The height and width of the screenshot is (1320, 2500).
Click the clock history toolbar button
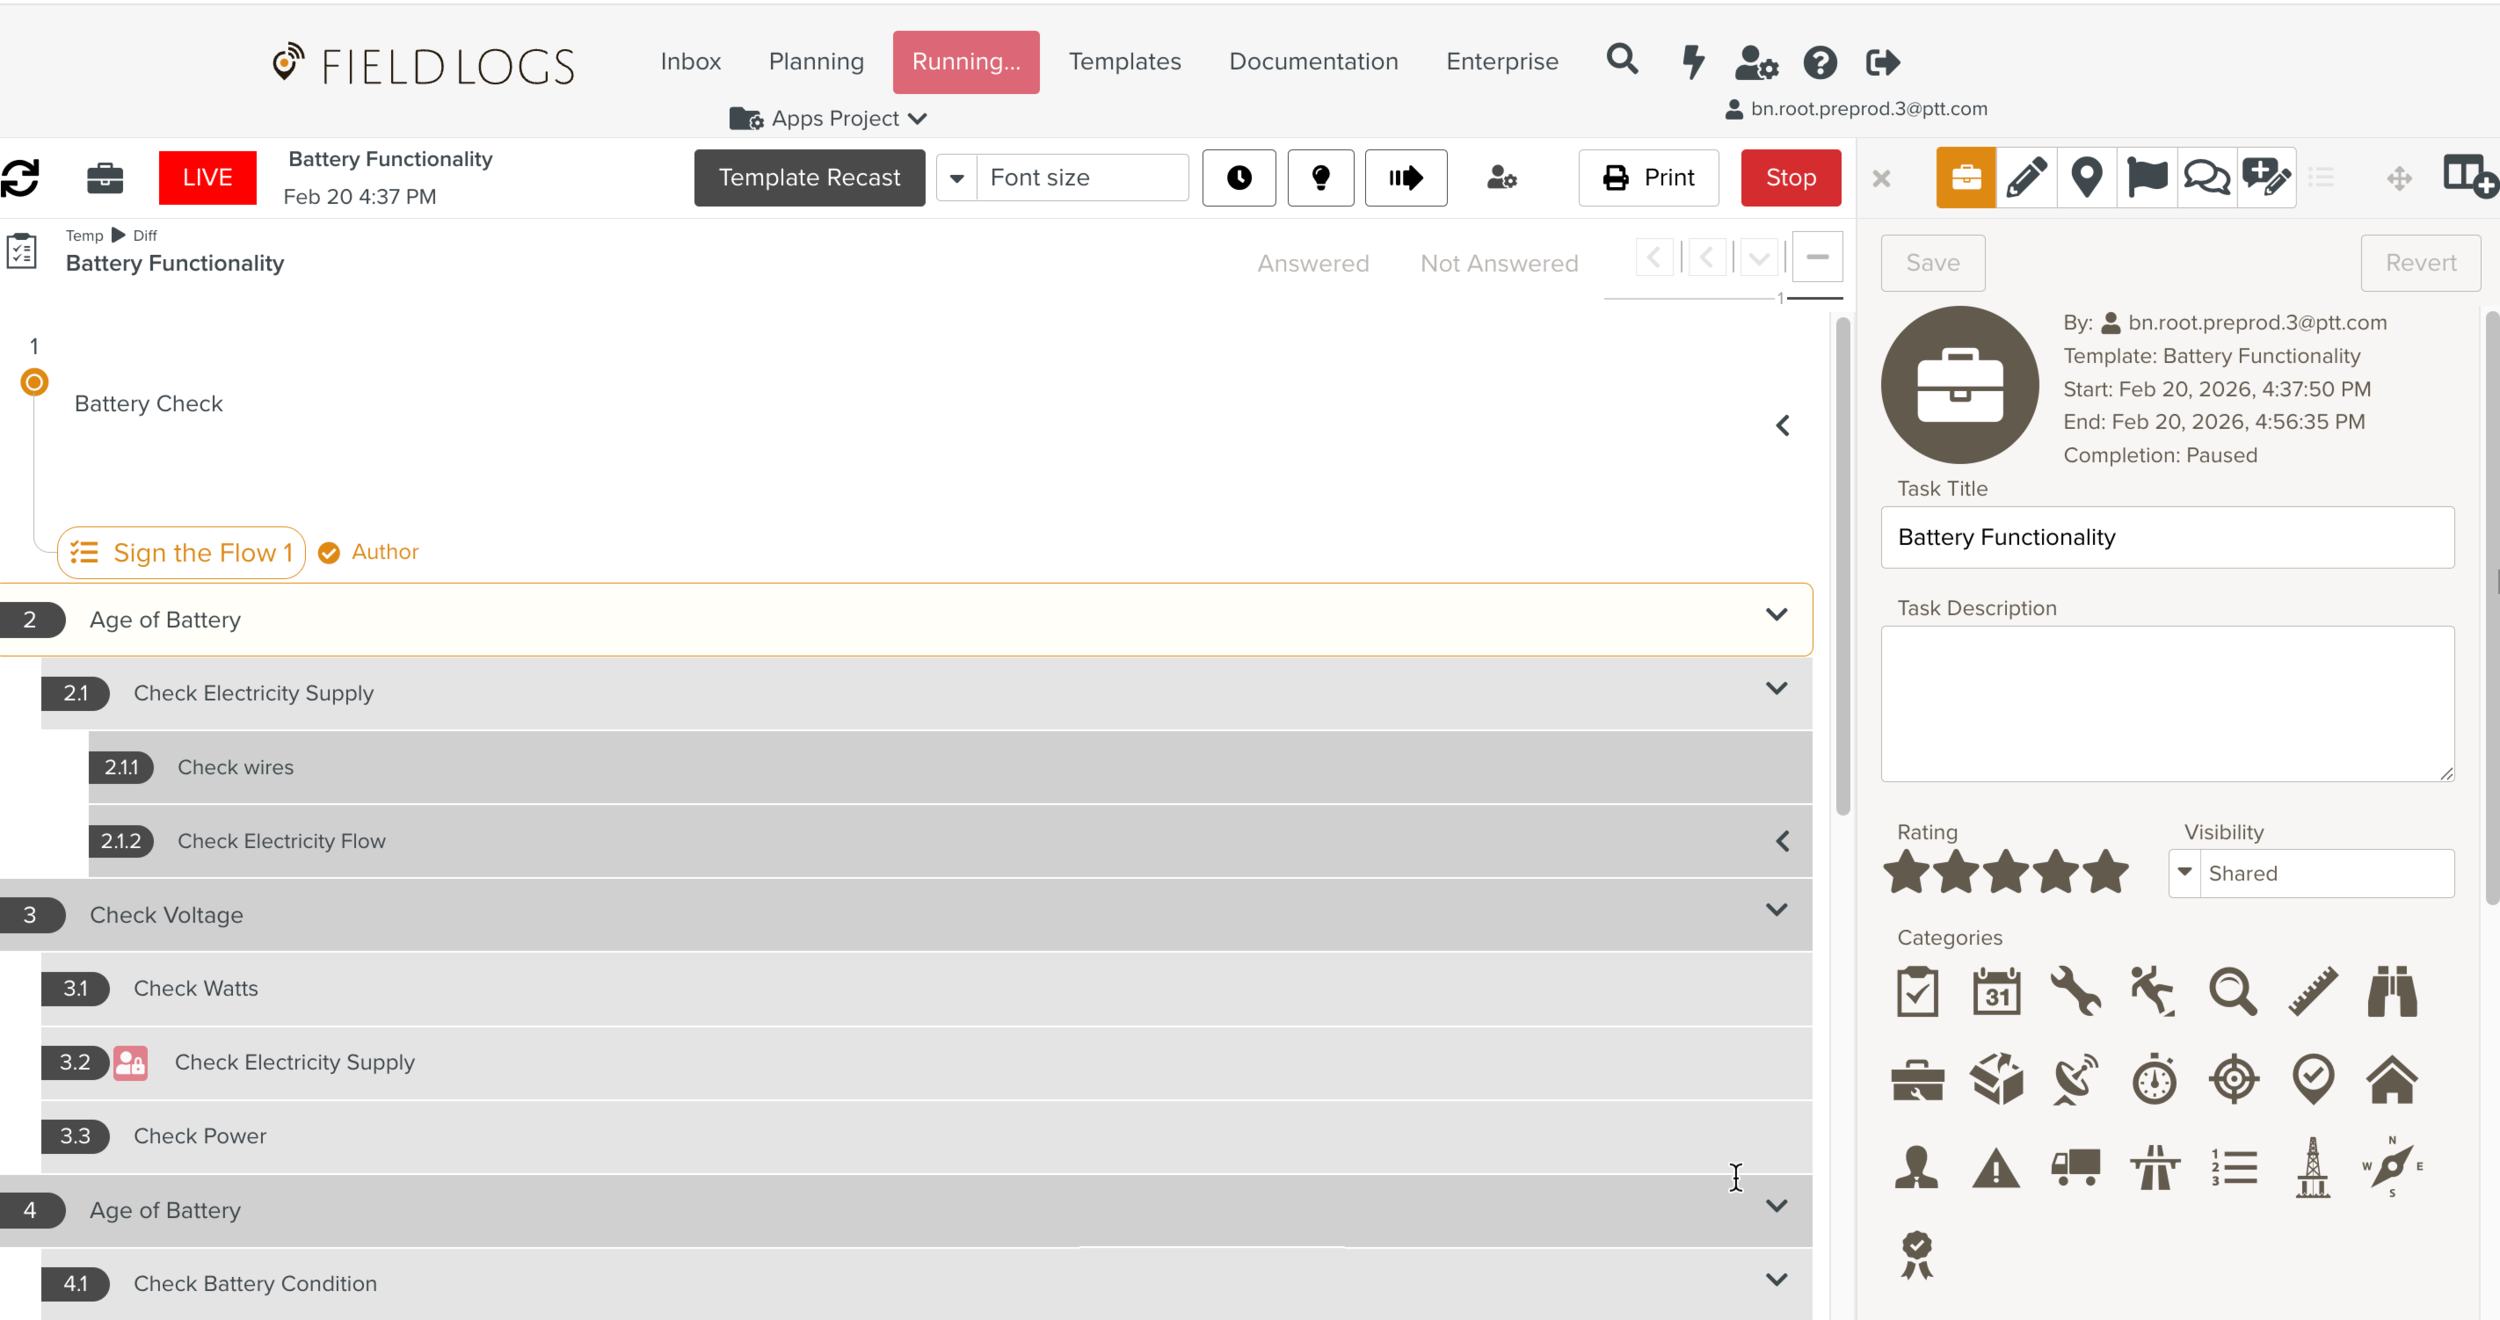tap(1239, 178)
